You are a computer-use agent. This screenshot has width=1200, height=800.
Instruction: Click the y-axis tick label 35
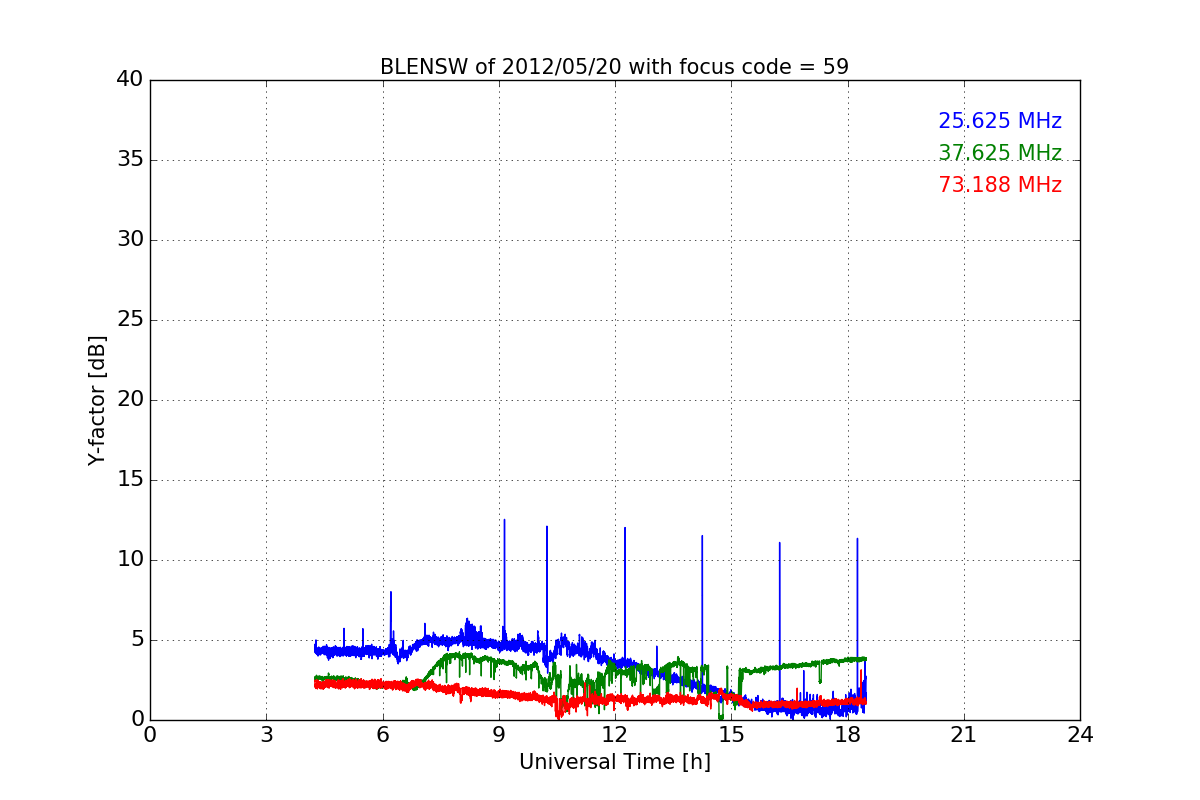coord(130,160)
